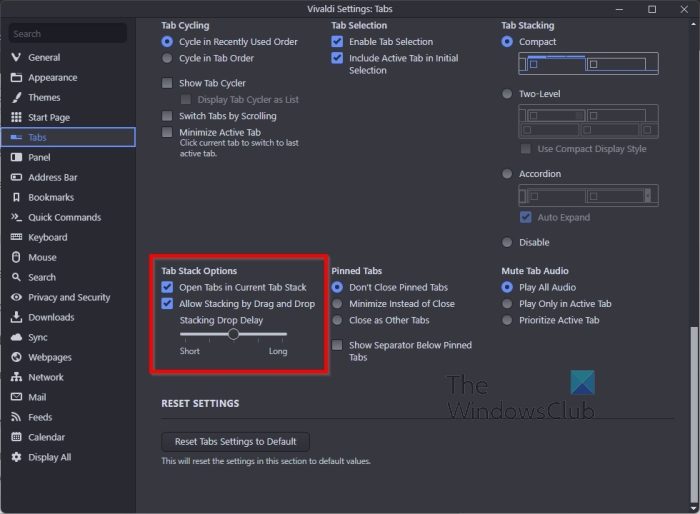This screenshot has width=700, height=514.
Task: Click the Sync cloud icon
Action: click(16, 337)
